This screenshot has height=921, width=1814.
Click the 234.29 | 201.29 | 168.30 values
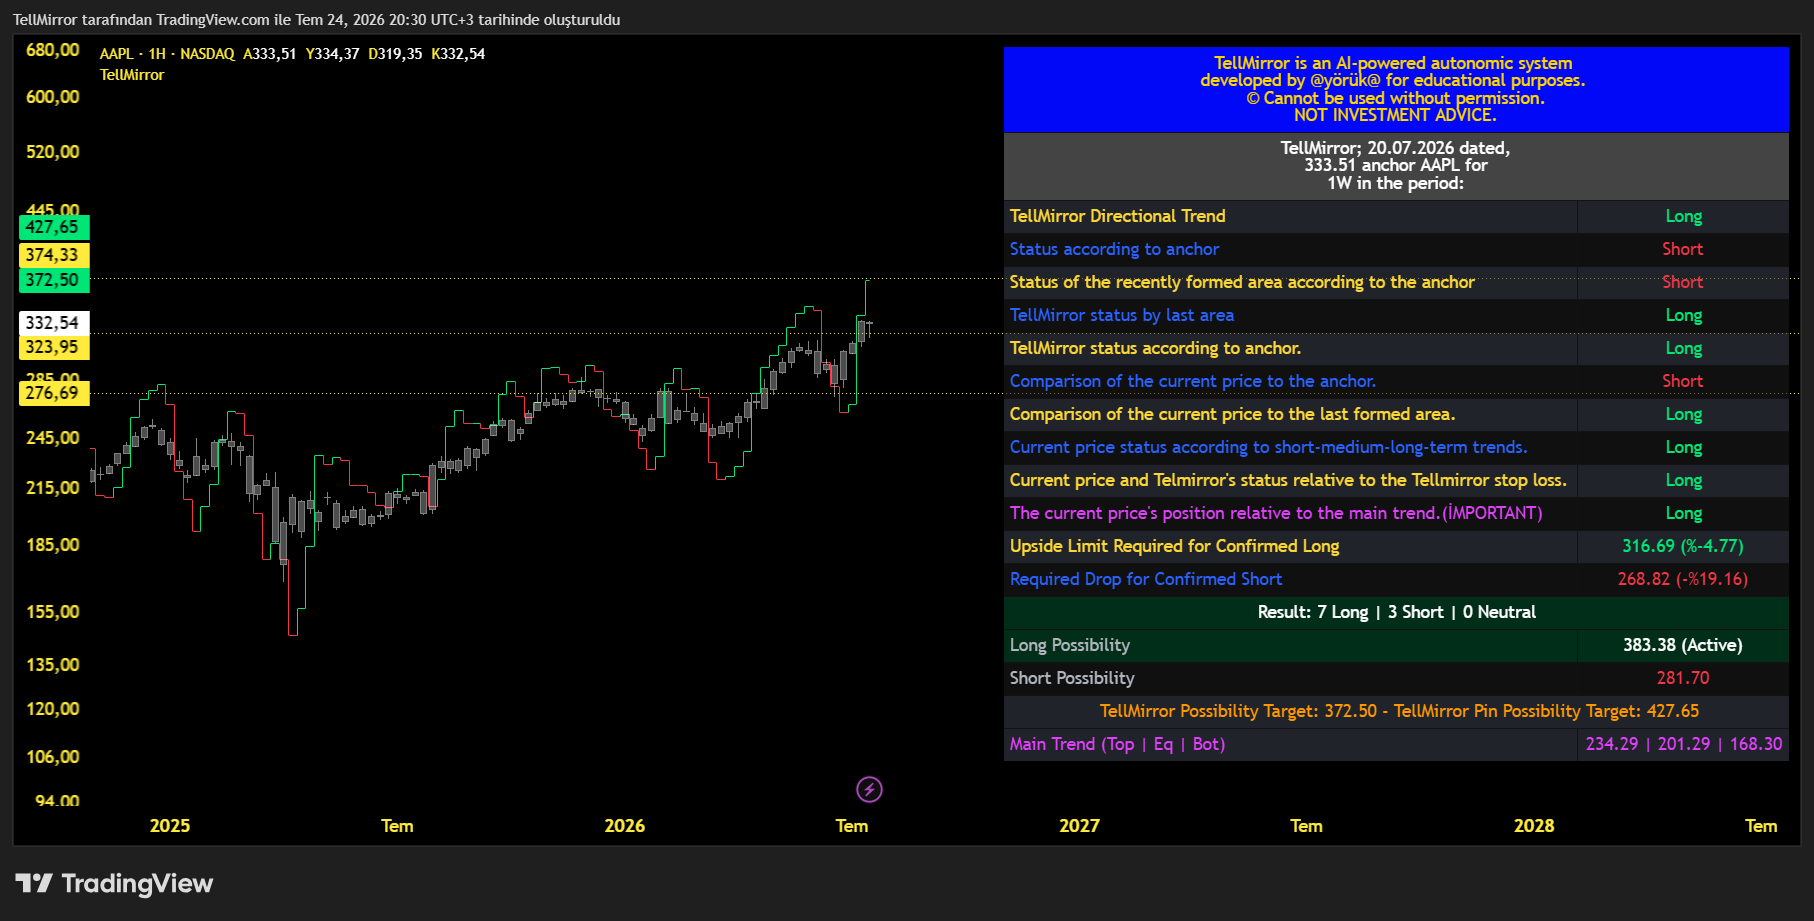coord(1683,744)
